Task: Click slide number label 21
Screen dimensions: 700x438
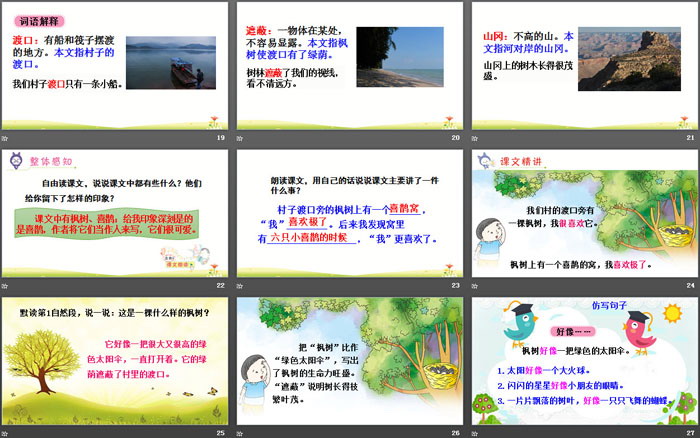Action: coord(691,138)
